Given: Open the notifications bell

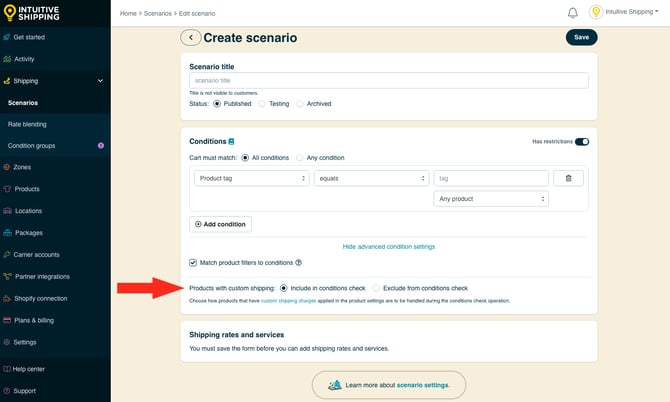Looking at the screenshot, I should pos(573,13).
